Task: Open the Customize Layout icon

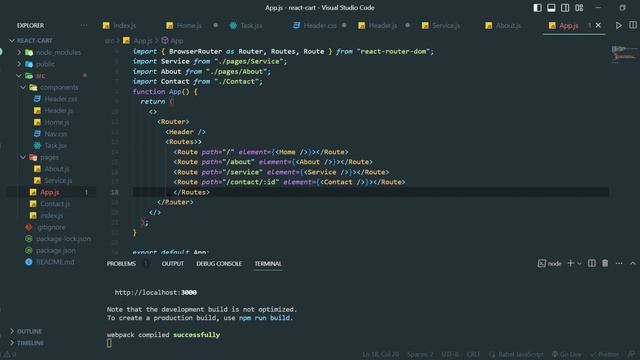Action: coord(579,8)
